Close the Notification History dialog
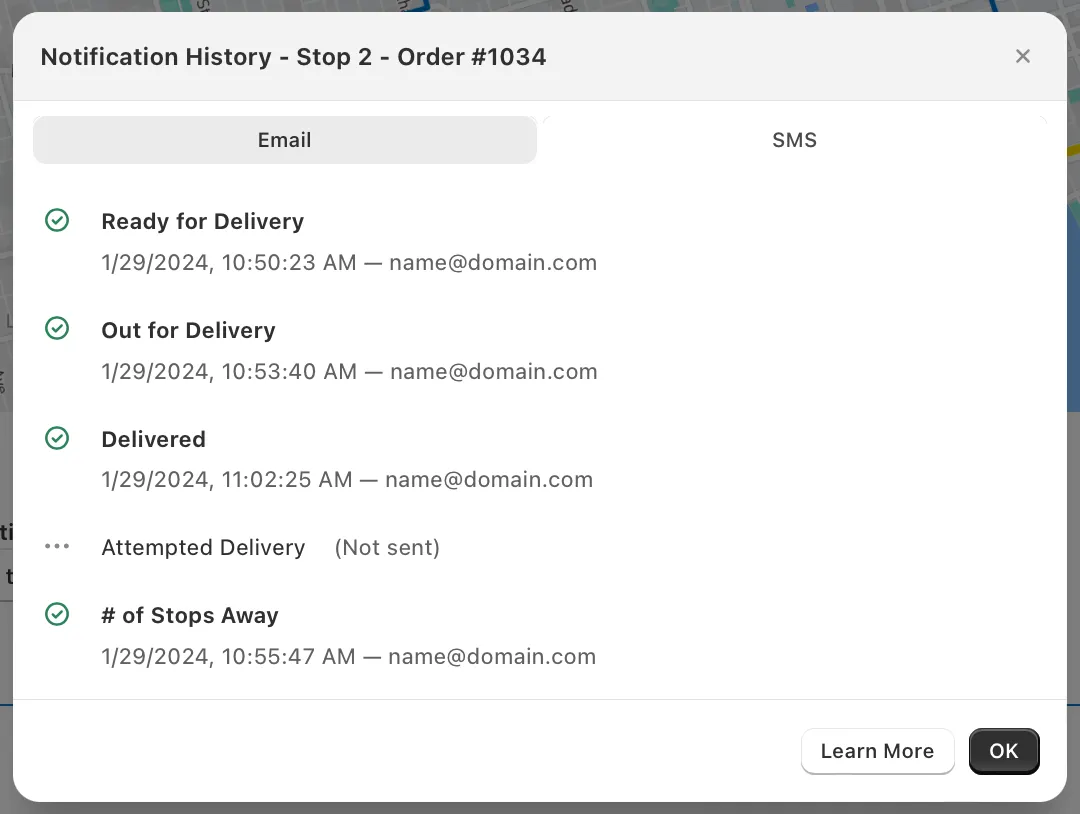This screenshot has height=814, width=1080. coord(1023,56)
